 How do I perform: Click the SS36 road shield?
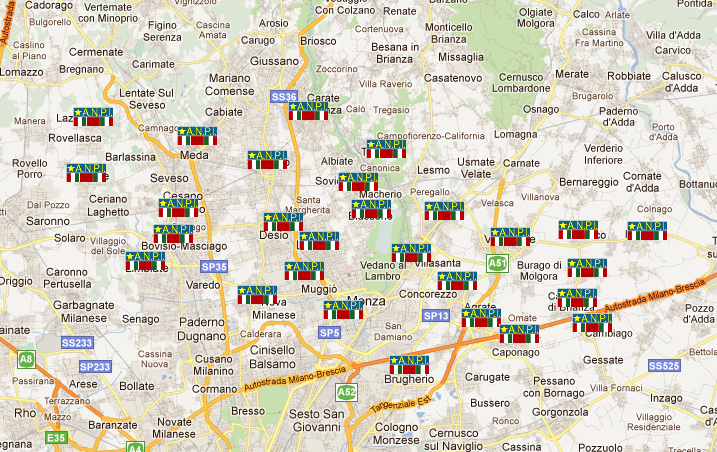(x=284, y=97)
